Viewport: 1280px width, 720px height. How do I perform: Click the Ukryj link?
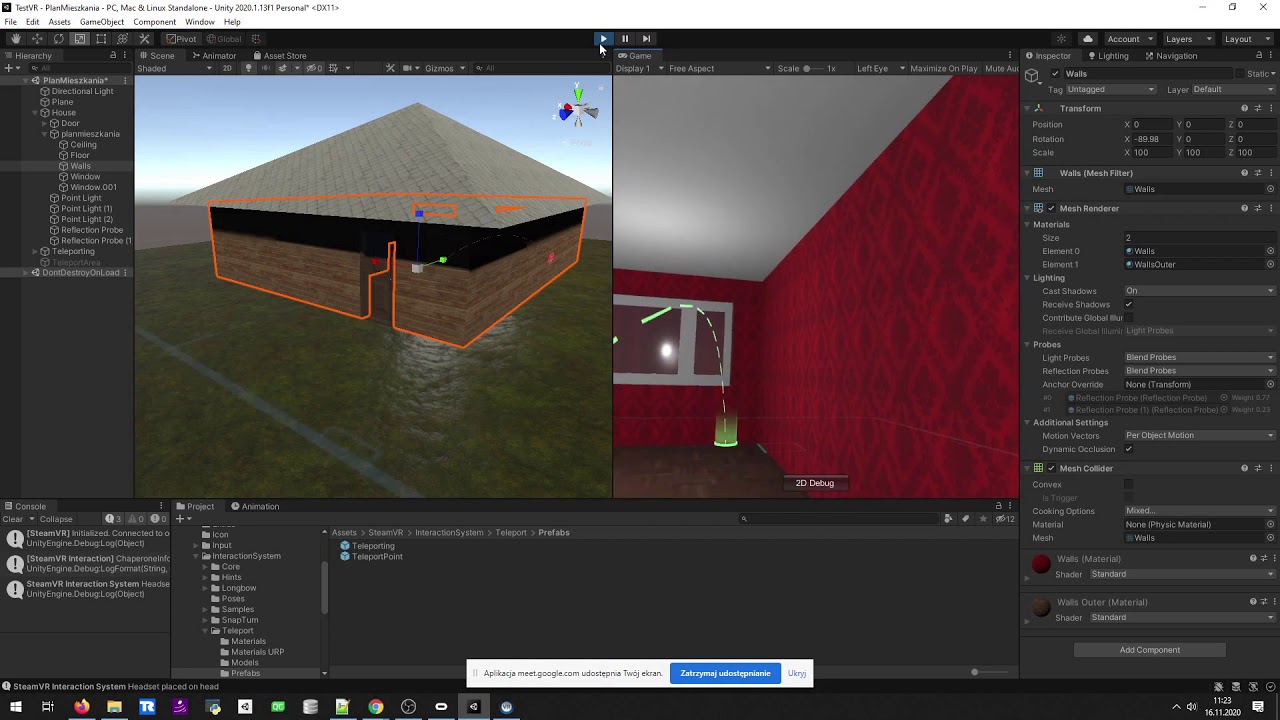797,673
